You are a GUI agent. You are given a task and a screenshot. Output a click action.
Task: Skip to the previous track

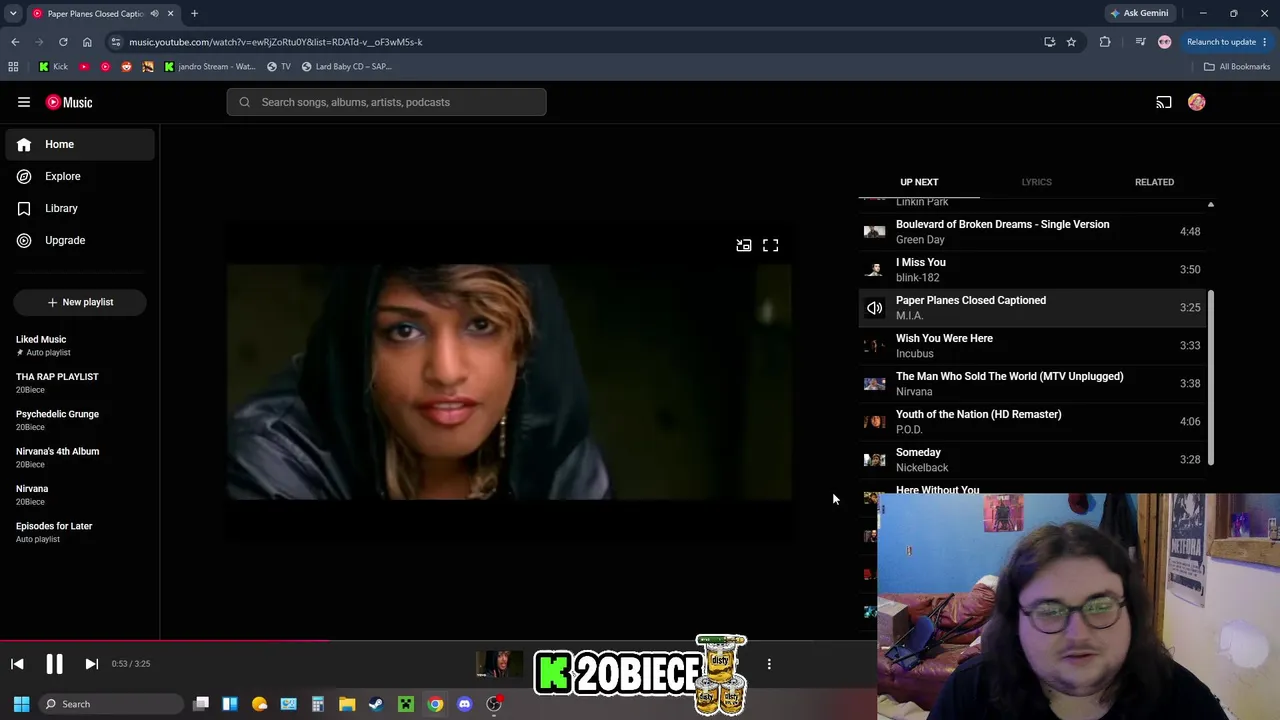point(17,663)
